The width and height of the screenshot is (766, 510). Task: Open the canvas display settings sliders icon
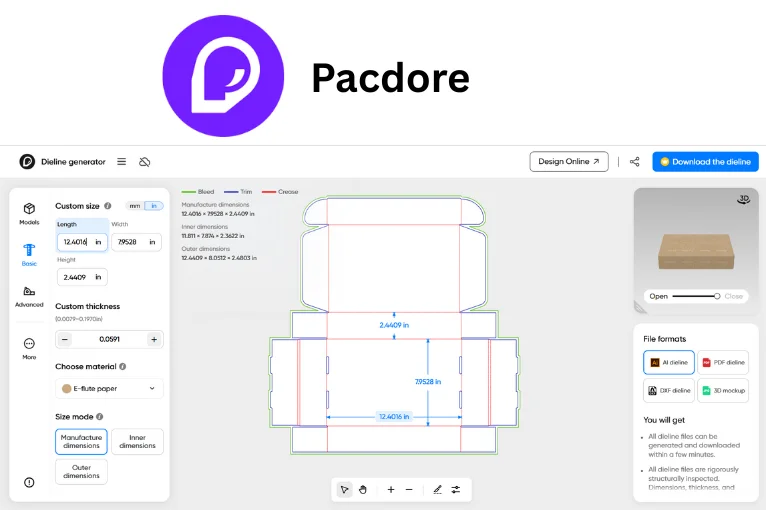456,489
